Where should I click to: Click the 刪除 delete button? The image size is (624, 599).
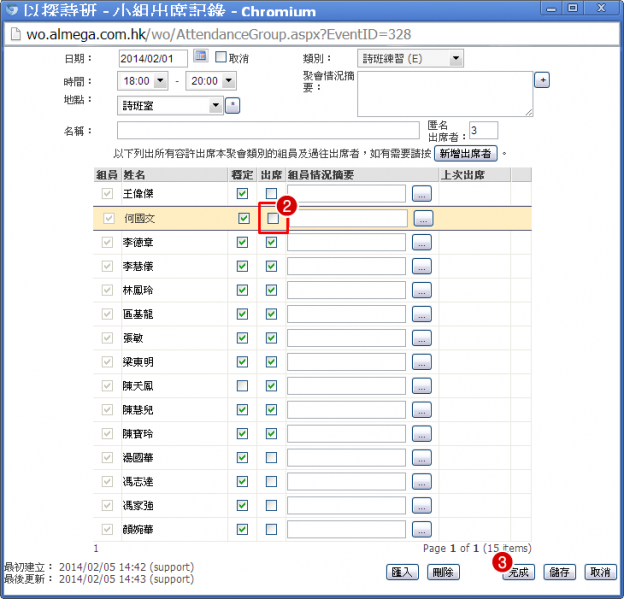pos(443,572)
